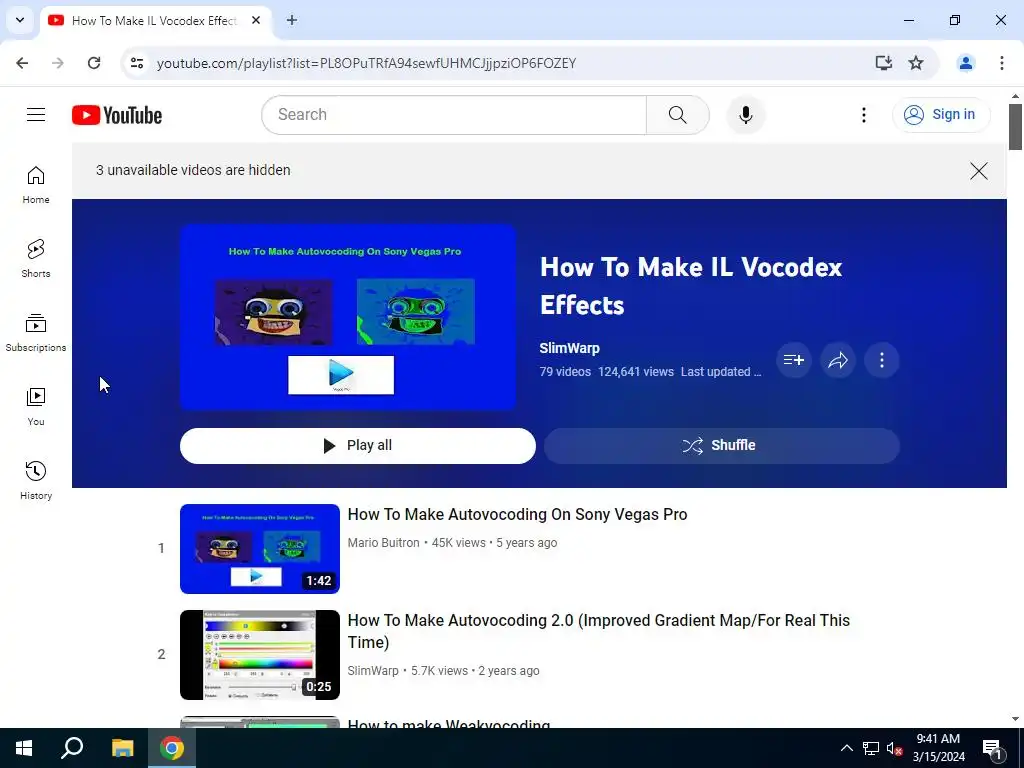Click page vertical scrollbar thumb
Image resolution: width=1024 pixels, height=768 pixels.
[1015, 126]
